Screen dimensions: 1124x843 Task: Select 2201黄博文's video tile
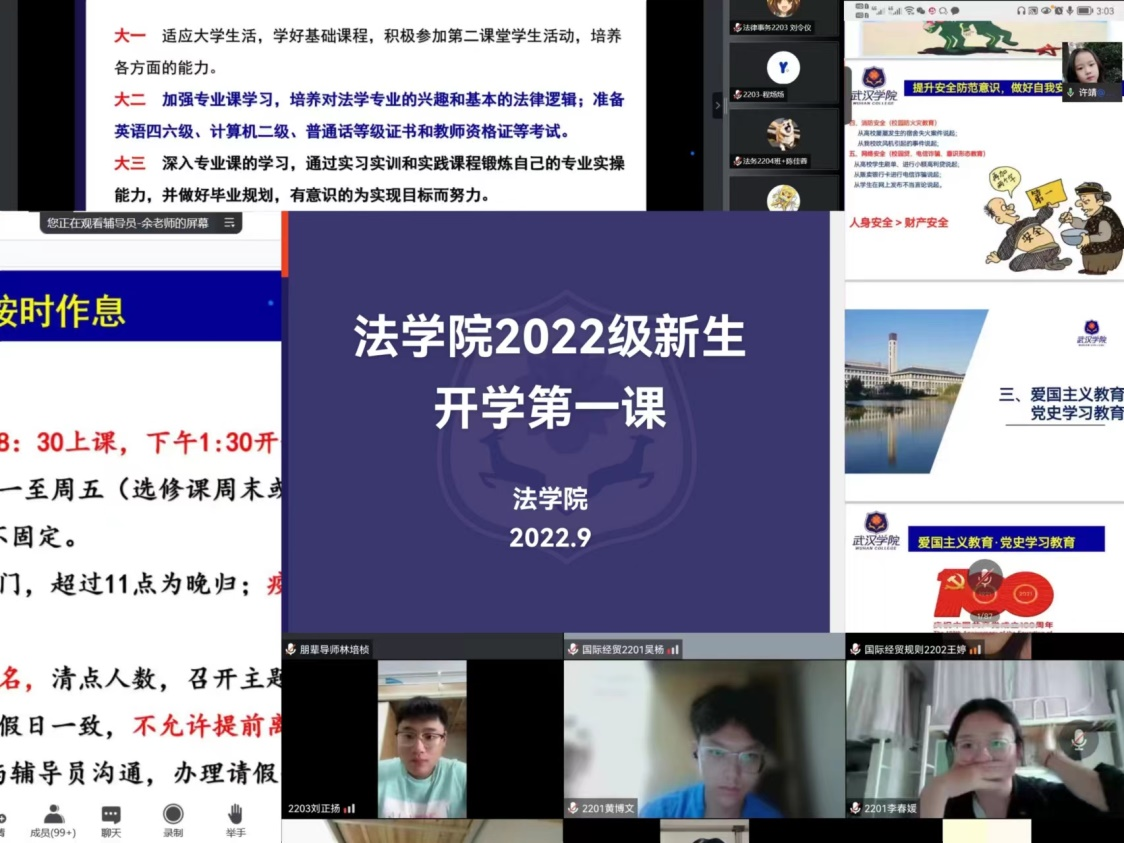click(704, 738)
